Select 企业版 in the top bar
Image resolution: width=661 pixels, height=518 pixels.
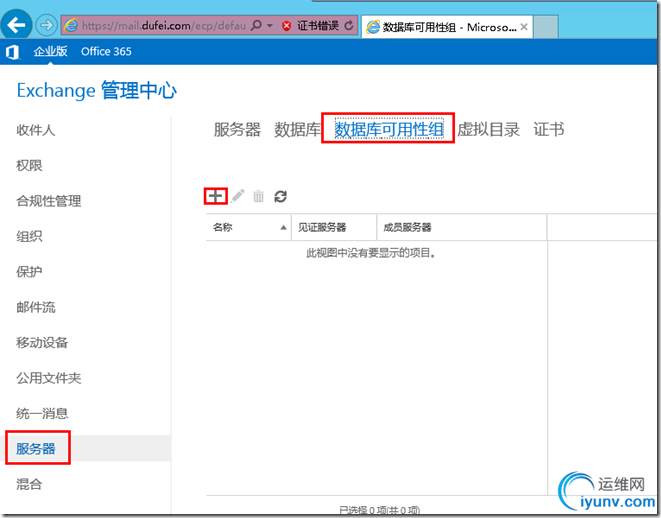[x=50, y=51]
